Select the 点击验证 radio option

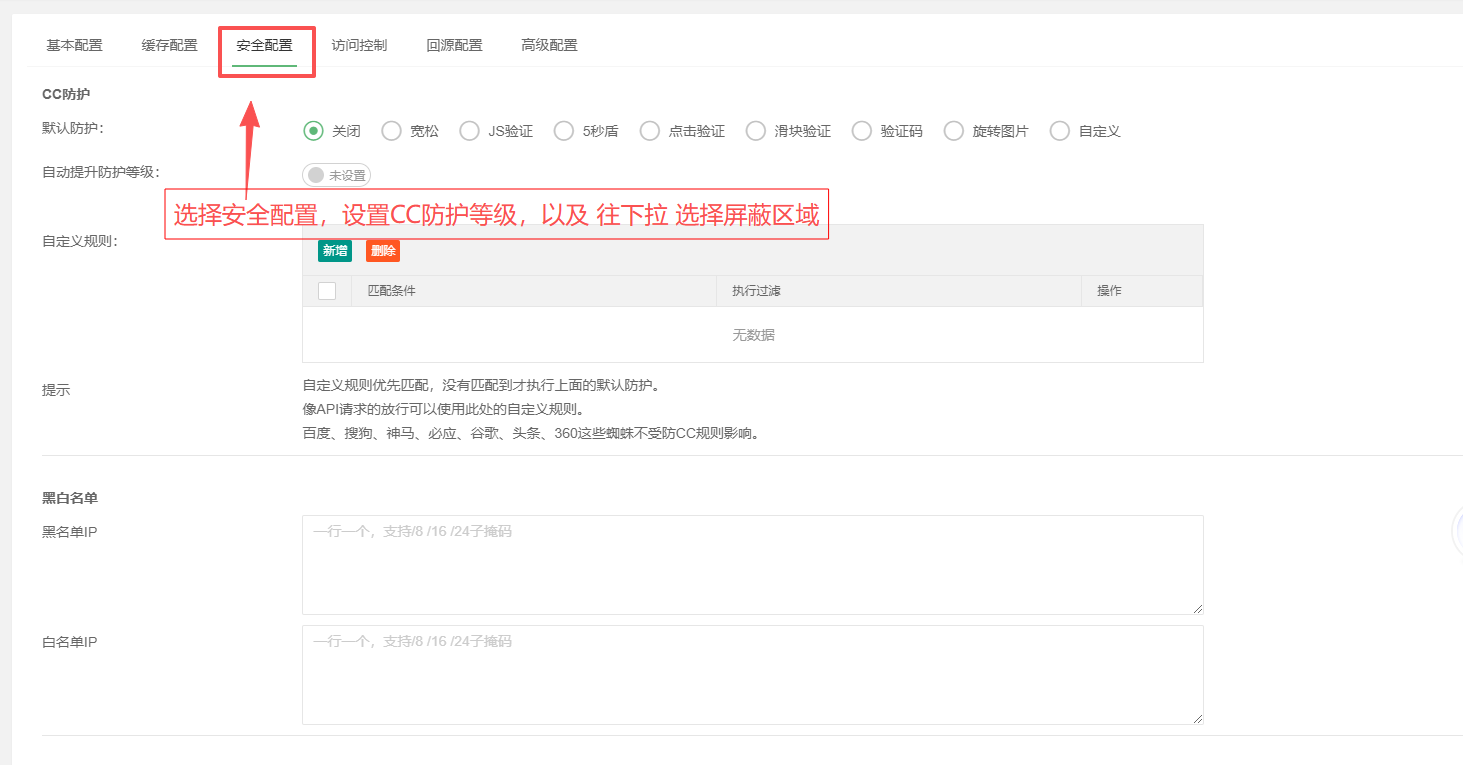click(x=650, y=131)
